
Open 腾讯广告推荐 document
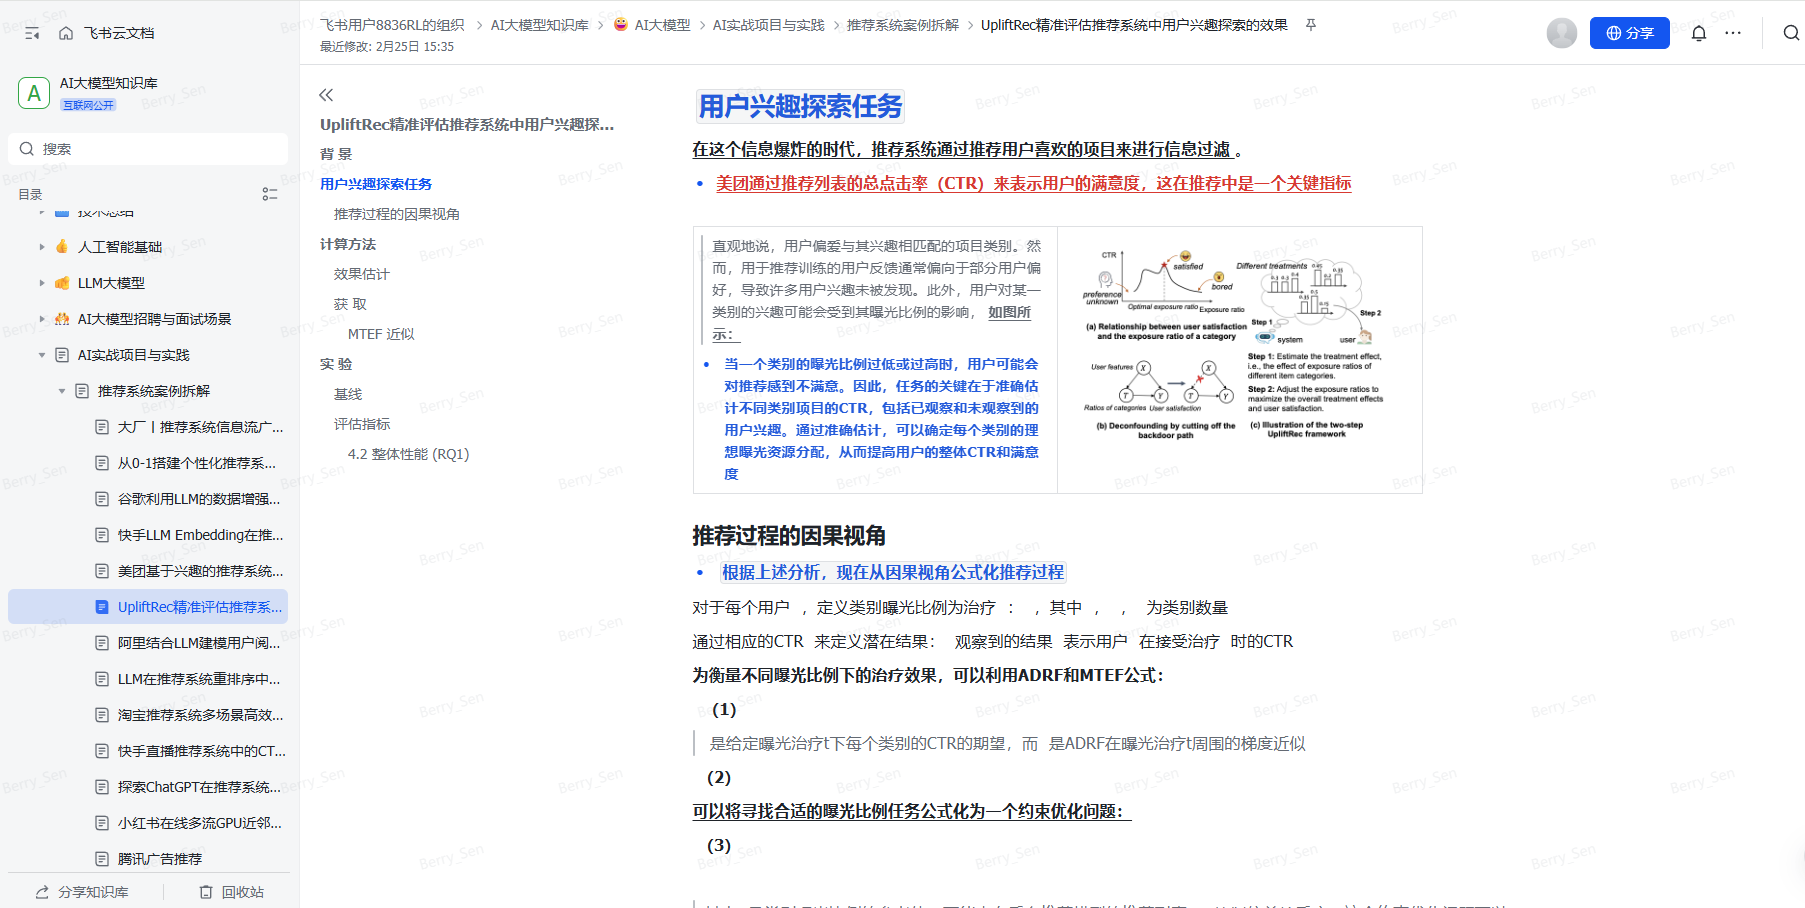[x=160, y=859]
